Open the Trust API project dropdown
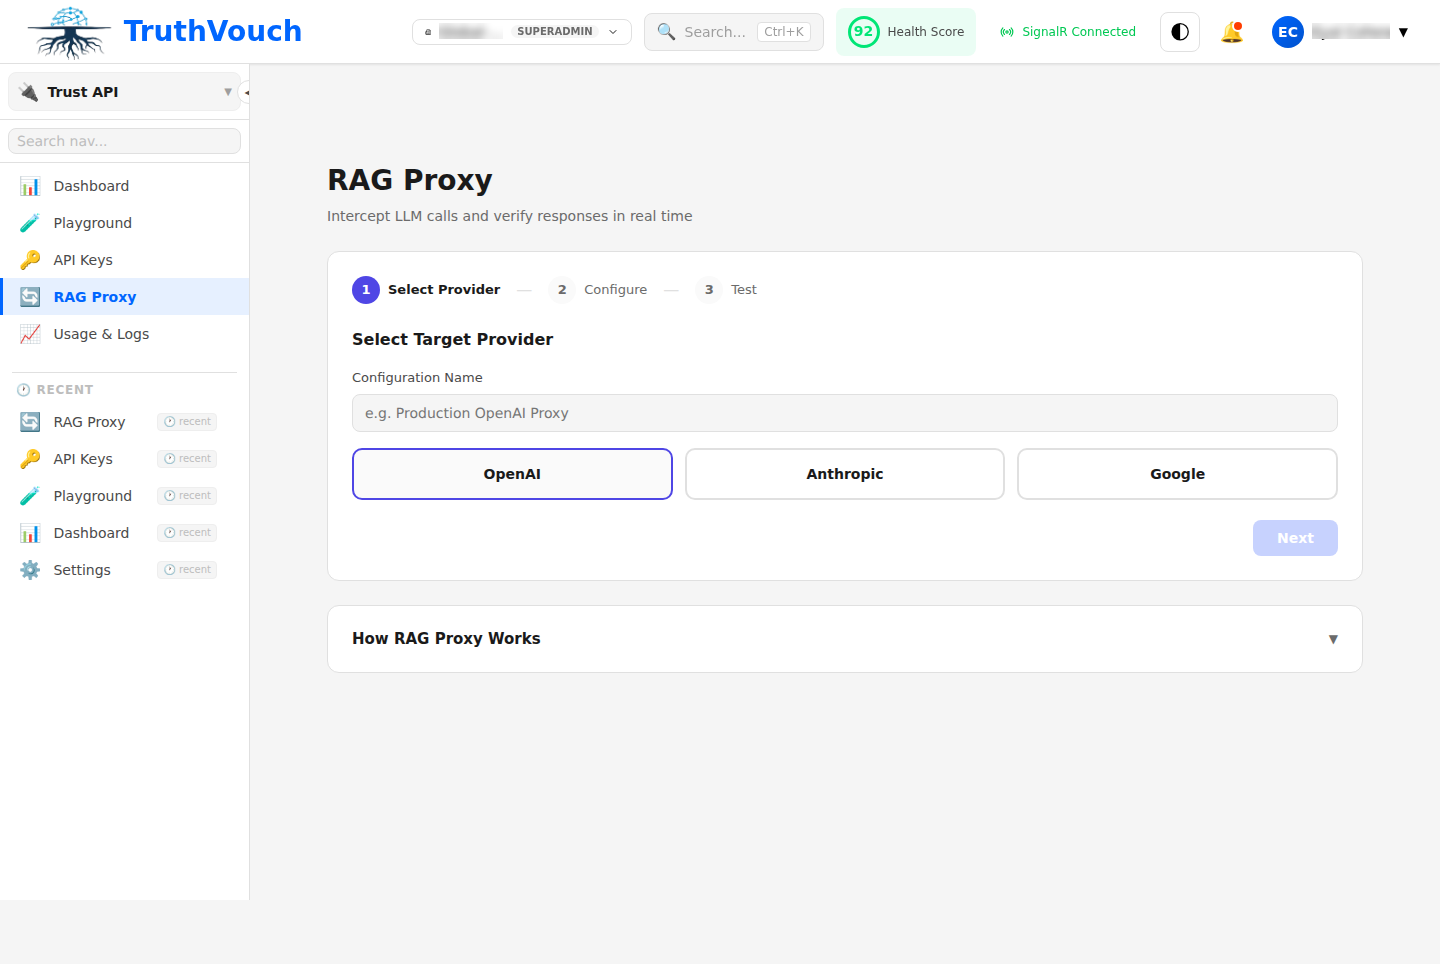 coord(123,91)
